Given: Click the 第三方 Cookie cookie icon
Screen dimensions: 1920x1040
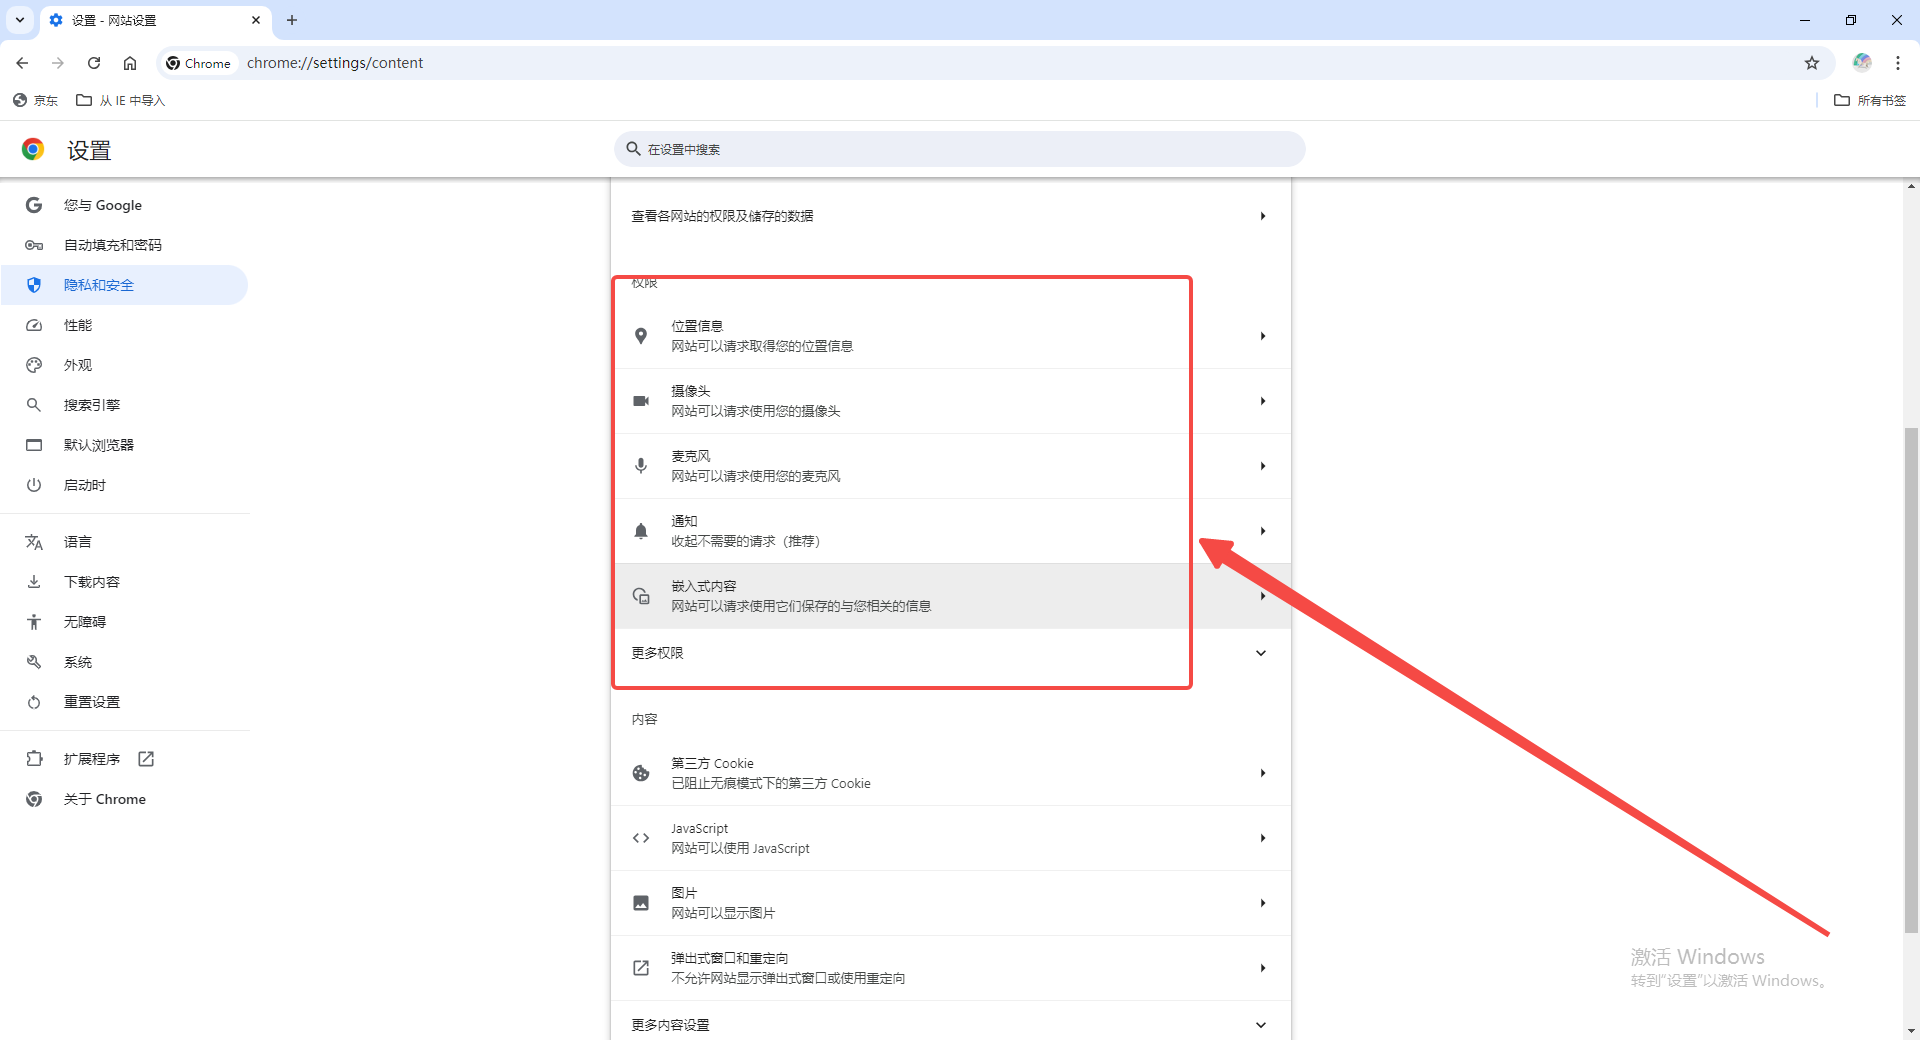Looking at the screenshot, I should pyautogui.click(x=641, y=773).
